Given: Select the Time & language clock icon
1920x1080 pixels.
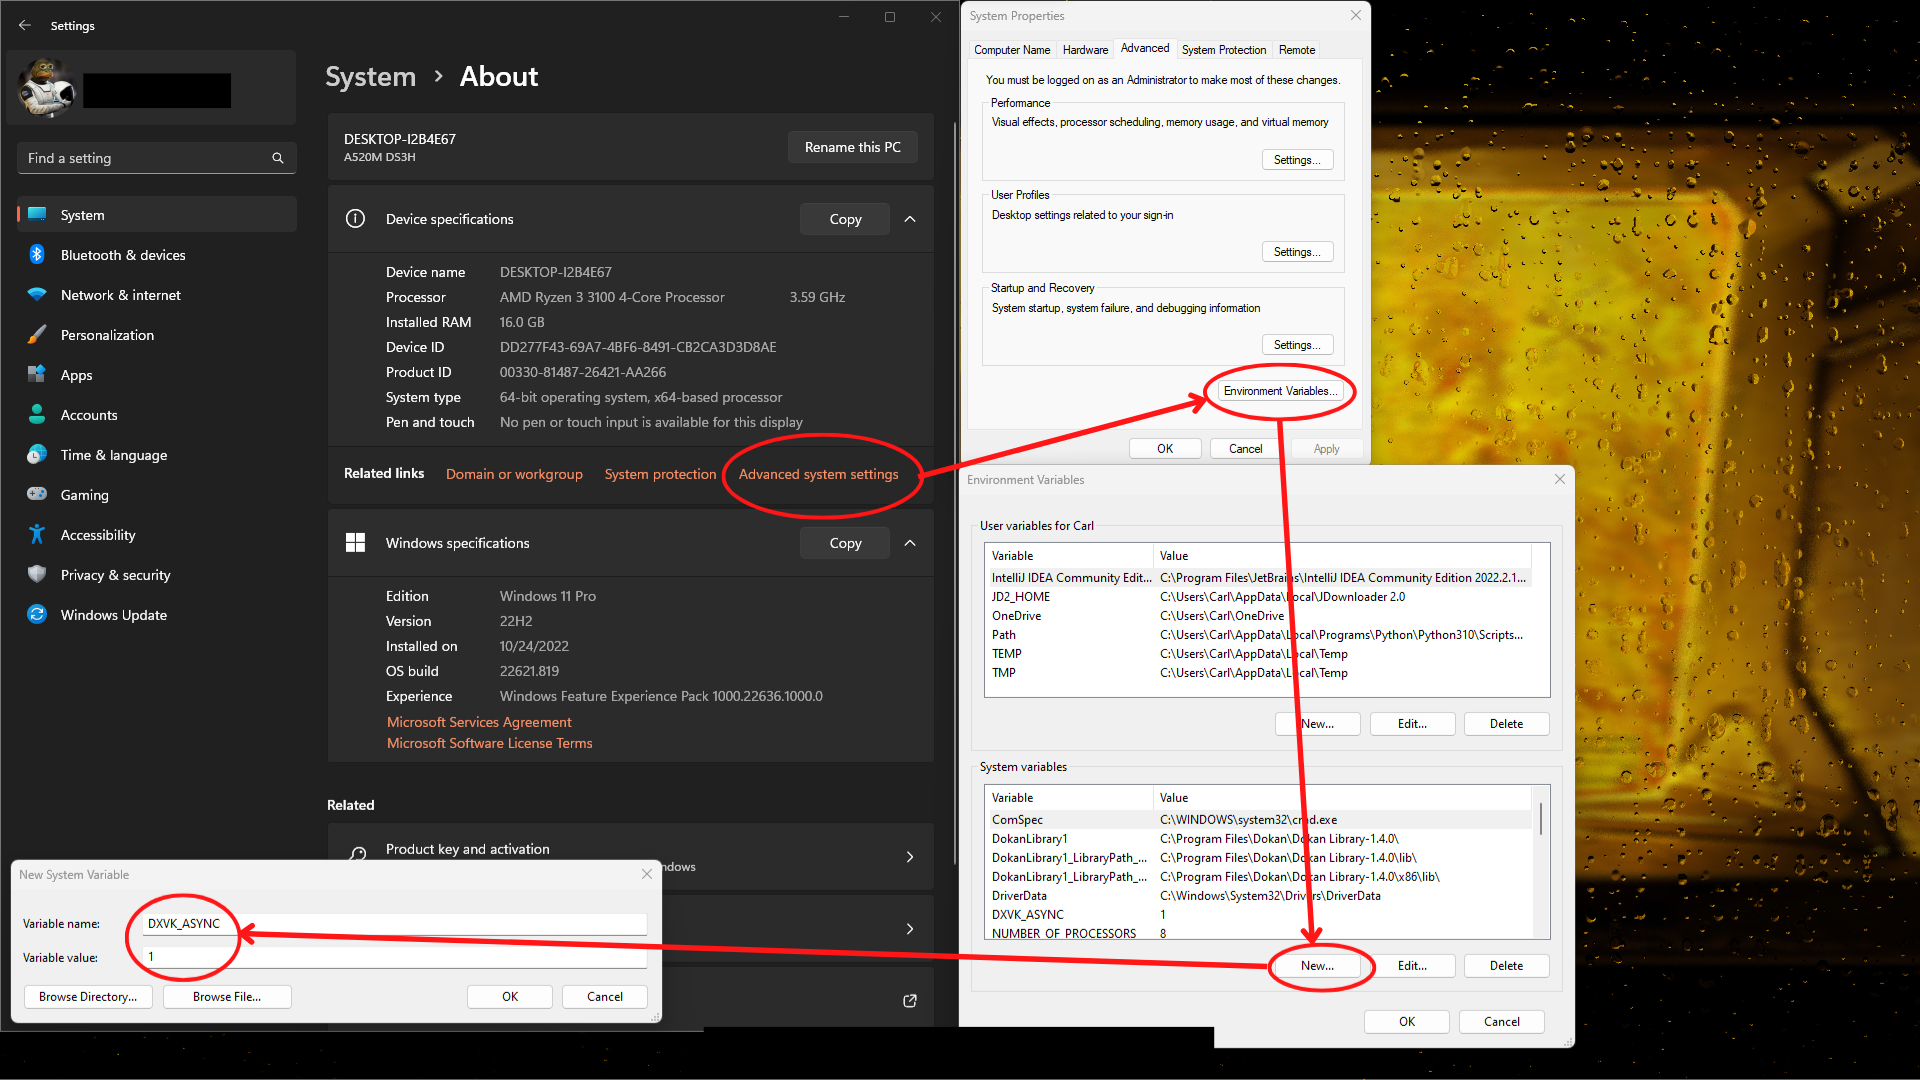Looking at the screenshot, I should 37,455.
